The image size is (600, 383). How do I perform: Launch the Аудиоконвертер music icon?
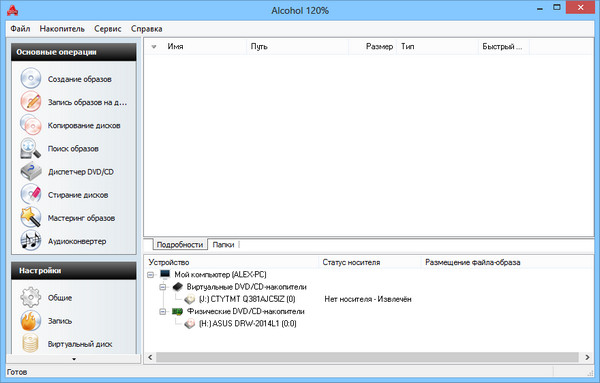point(31,241)
